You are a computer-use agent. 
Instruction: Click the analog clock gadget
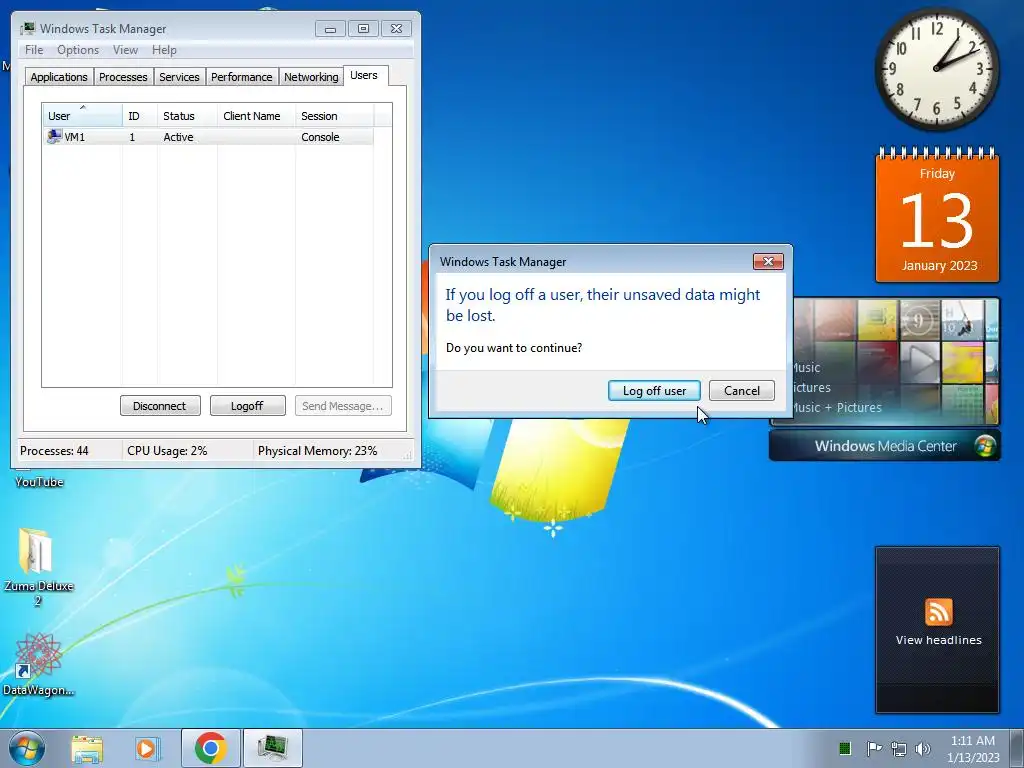pyautogui.click(x=936, y=69)
